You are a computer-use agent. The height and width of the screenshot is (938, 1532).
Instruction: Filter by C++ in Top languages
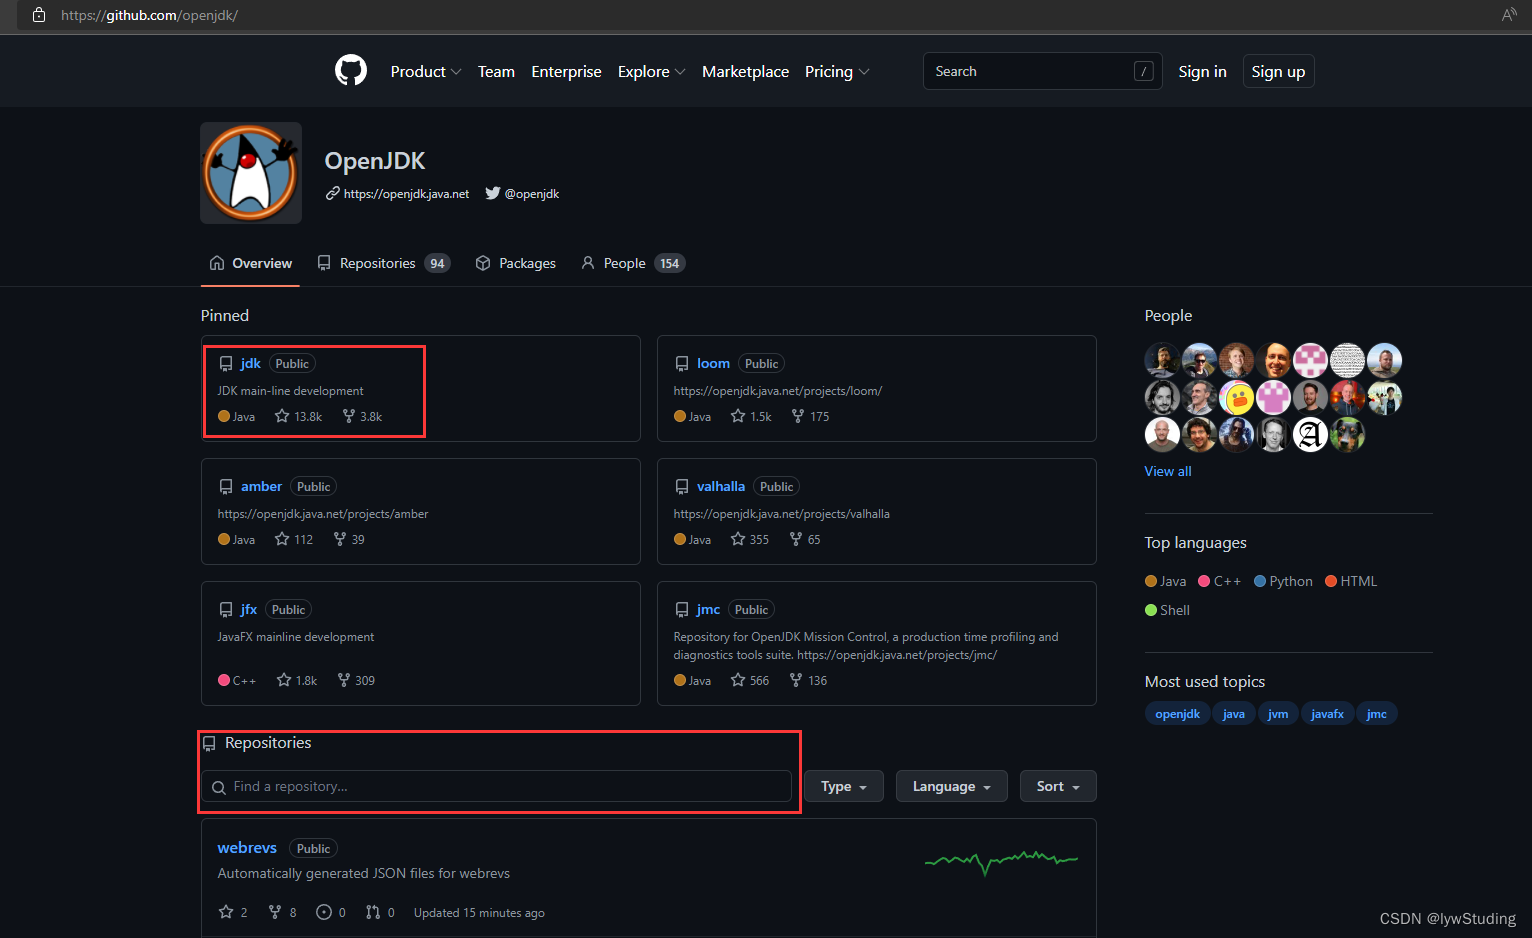[1220, 581]
